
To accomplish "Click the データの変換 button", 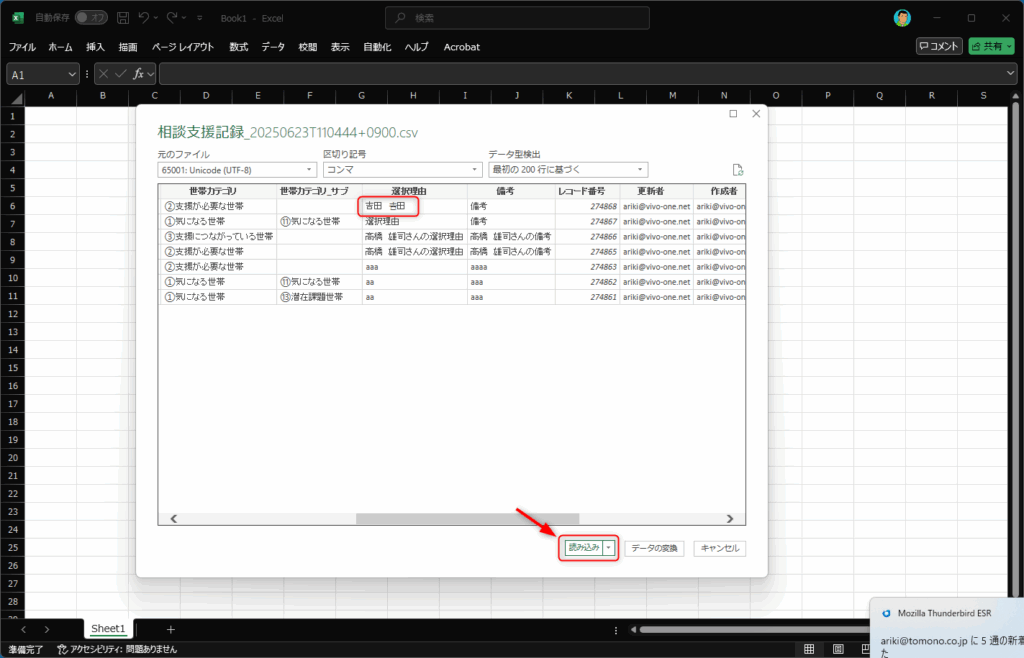I will pyautogui.click(x=654, y=548).
